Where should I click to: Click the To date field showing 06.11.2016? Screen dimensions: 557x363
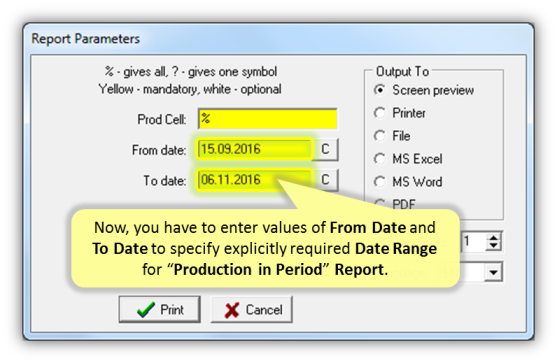254,180
